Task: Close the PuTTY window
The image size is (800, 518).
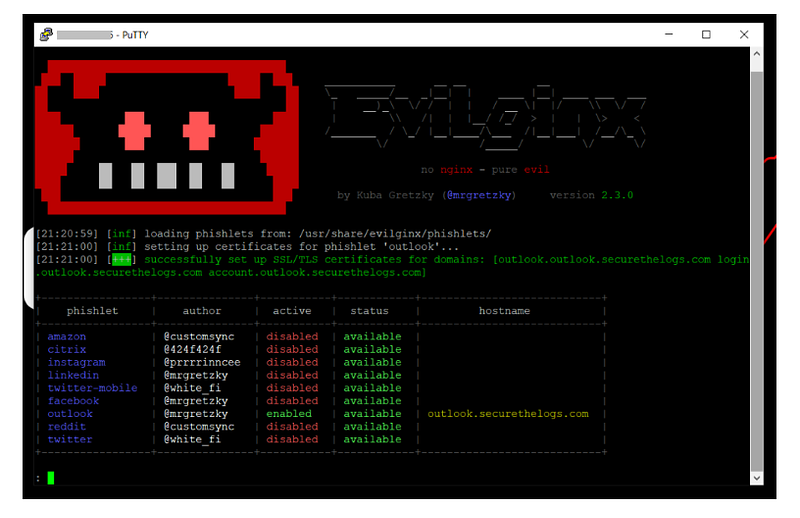Action: 744,35
